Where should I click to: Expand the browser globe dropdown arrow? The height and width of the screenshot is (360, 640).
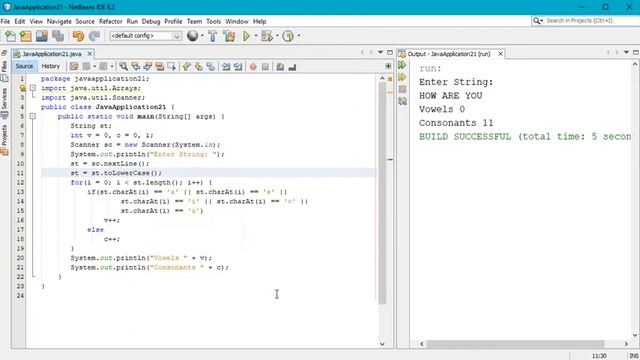point(202,36)
